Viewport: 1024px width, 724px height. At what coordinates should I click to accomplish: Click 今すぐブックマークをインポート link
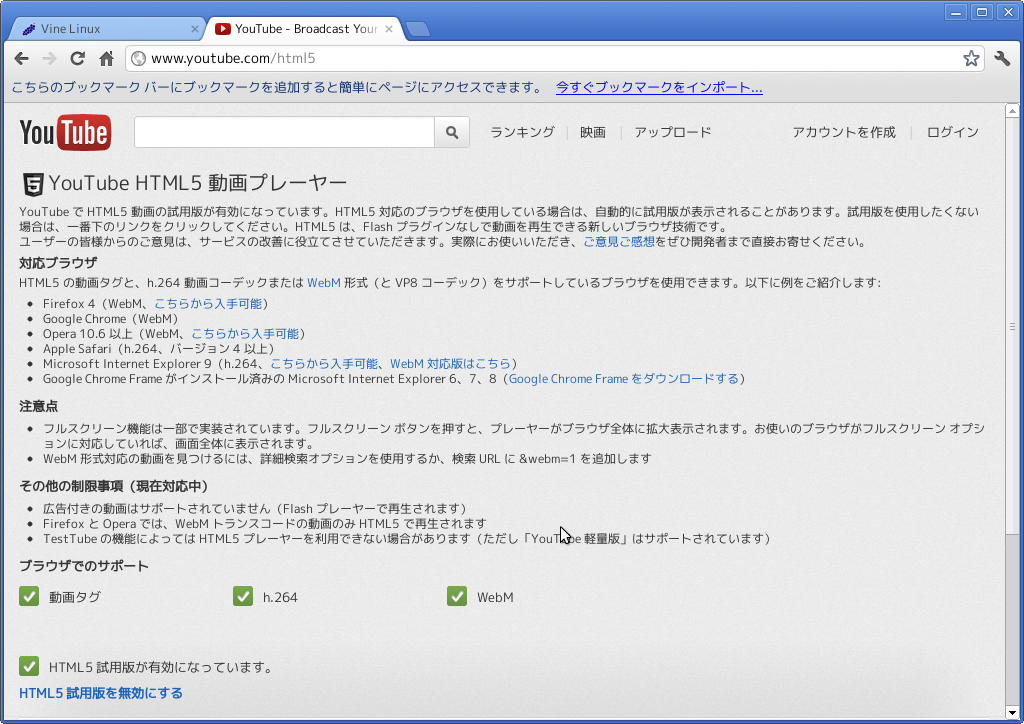(659, 87)
